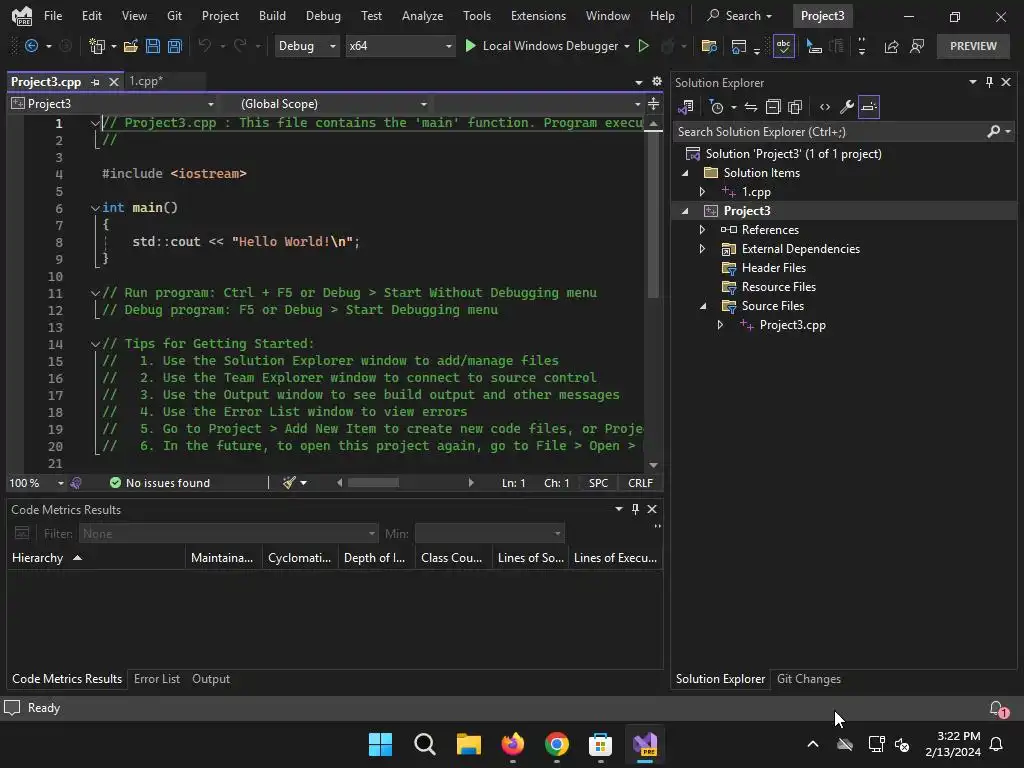This screenshot has height=768, width=1024.
Task: Switch to the Output tab
Action: (x=211, y=679)
